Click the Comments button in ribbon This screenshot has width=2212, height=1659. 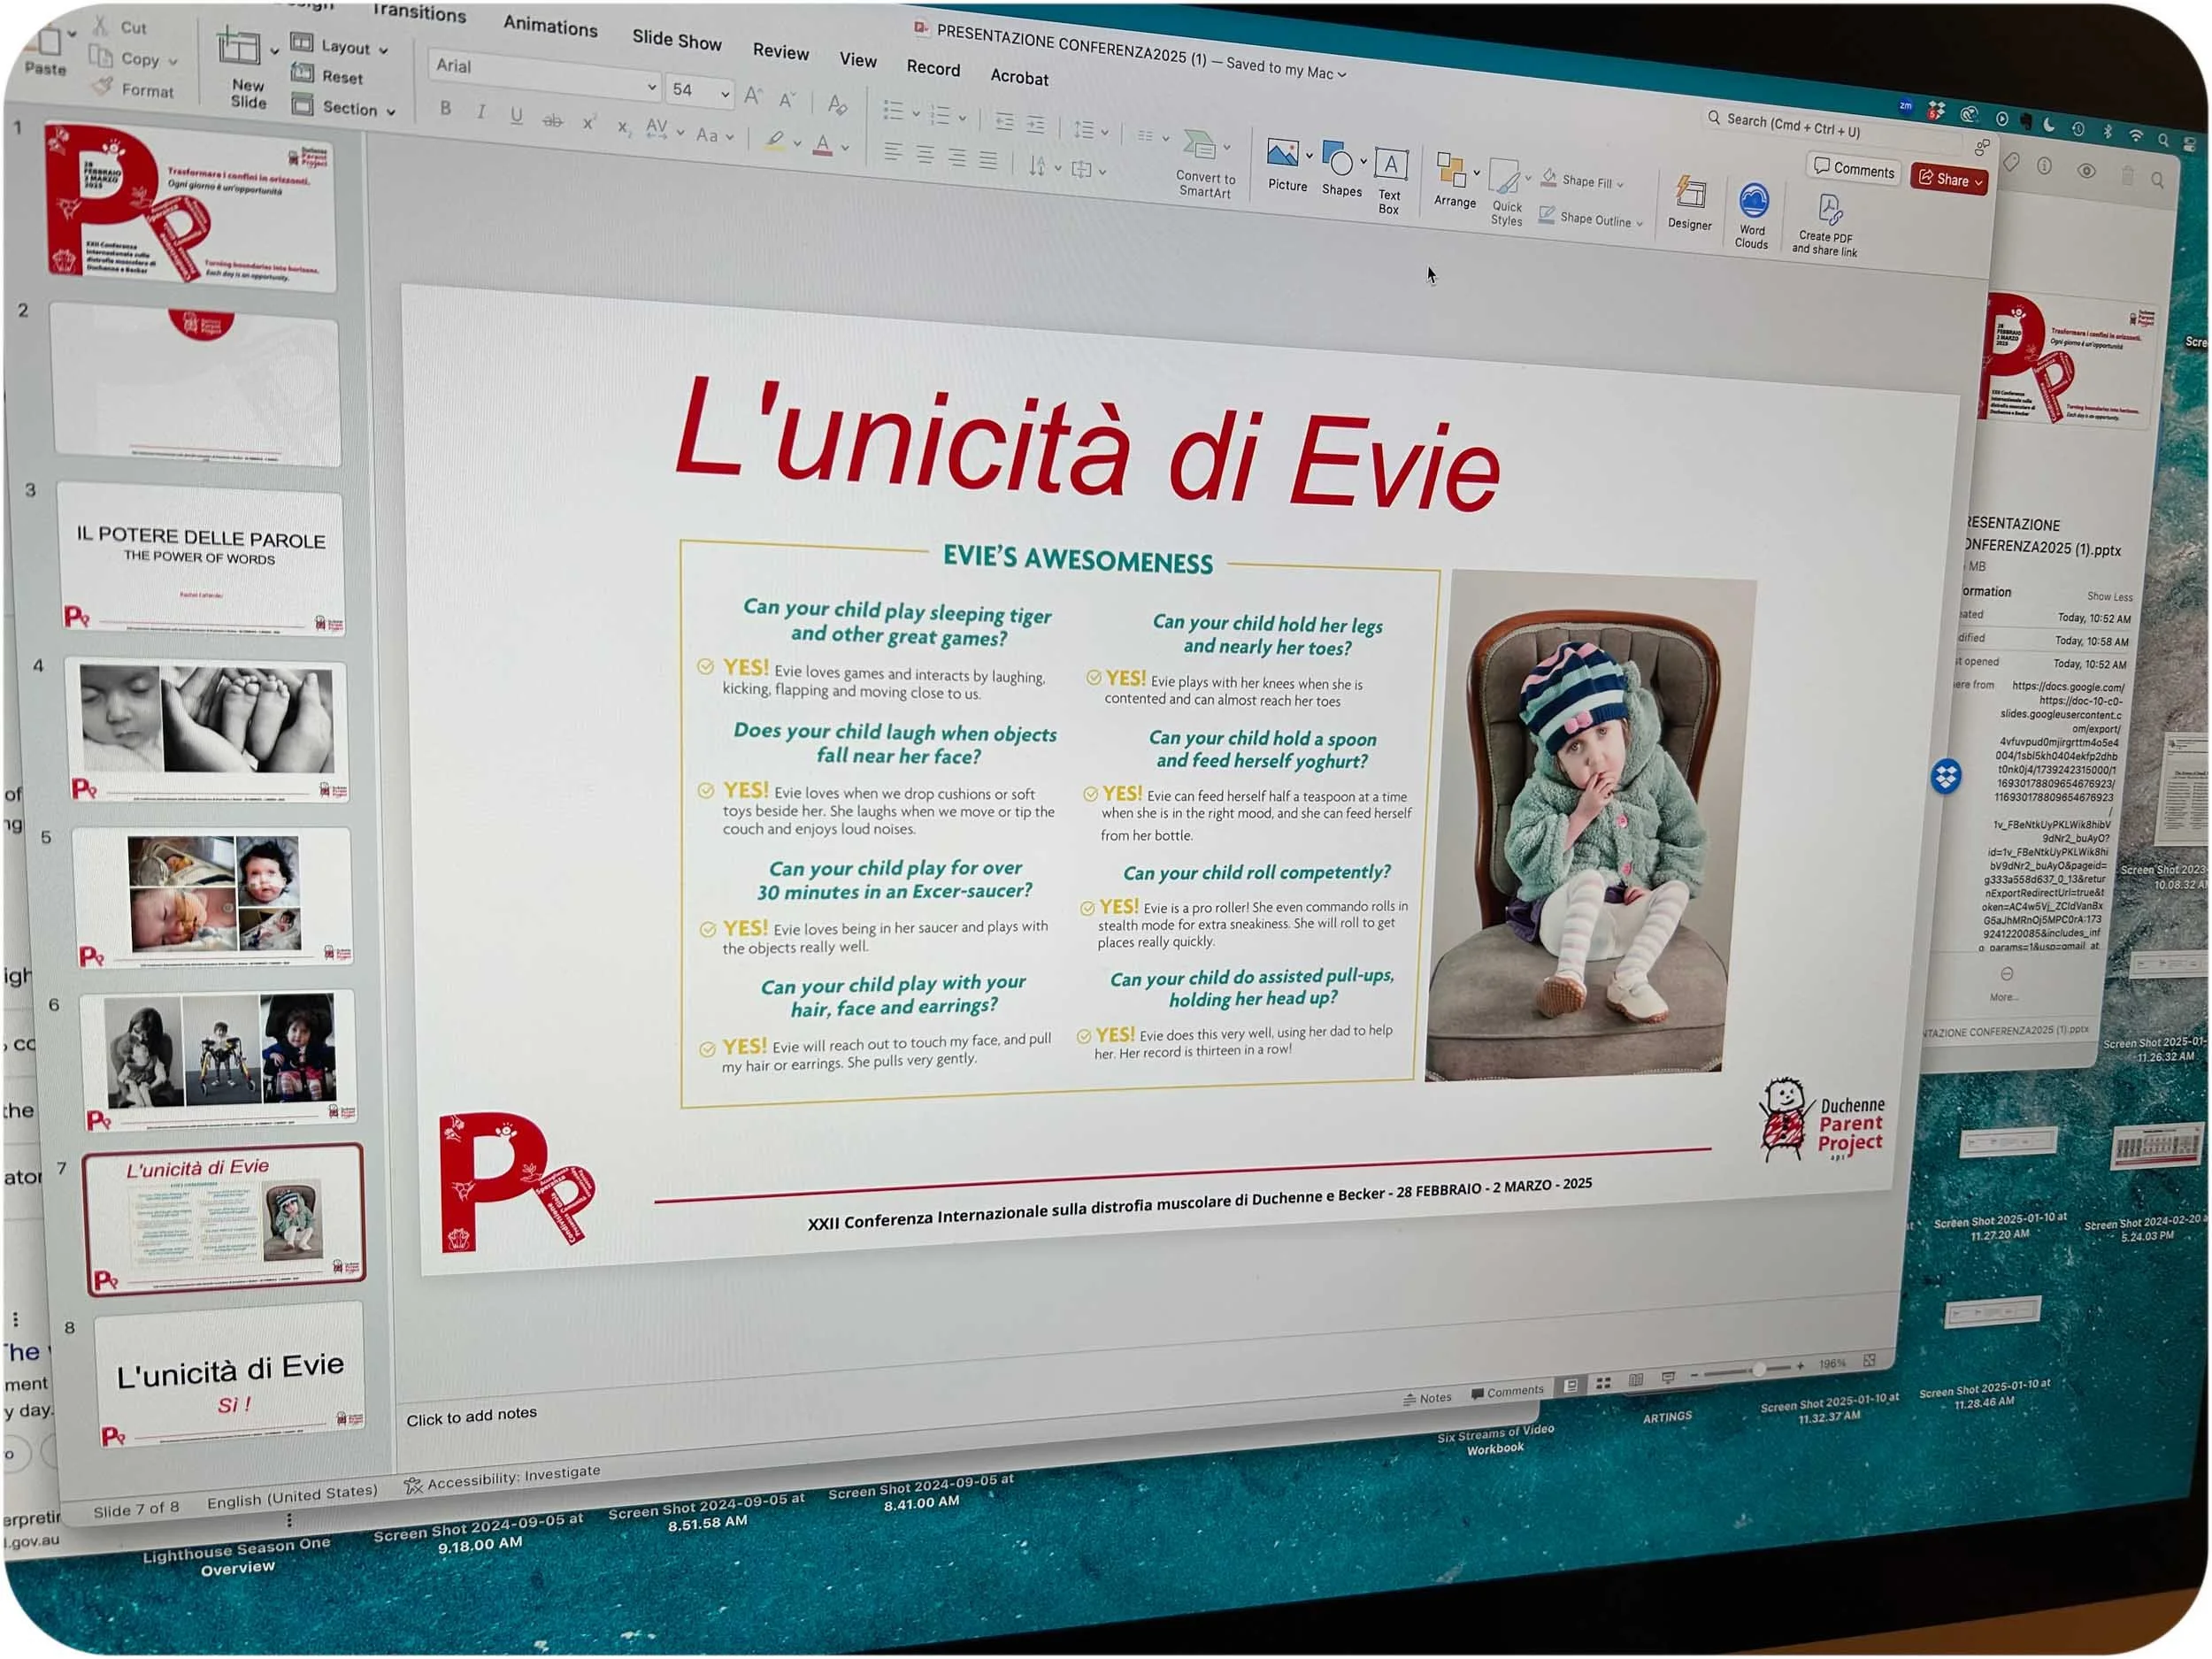(x=1855, y=170)
